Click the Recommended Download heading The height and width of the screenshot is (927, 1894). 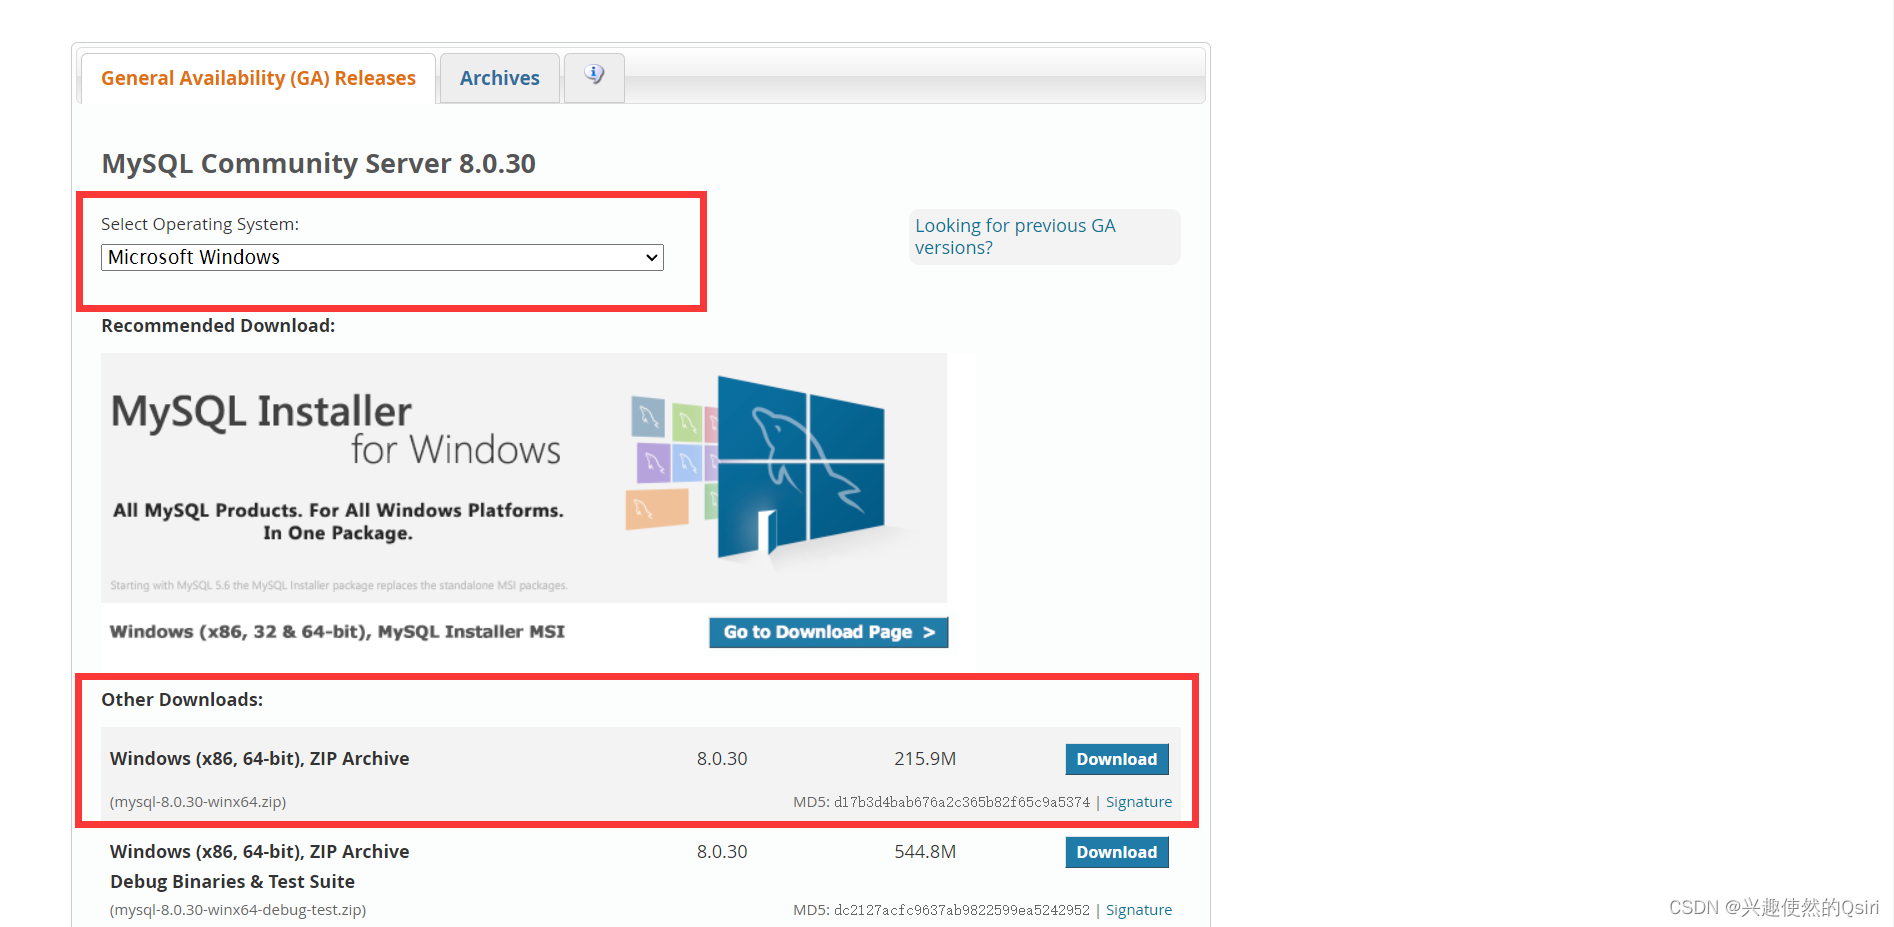pyautogui.click(x=218, y=326)
